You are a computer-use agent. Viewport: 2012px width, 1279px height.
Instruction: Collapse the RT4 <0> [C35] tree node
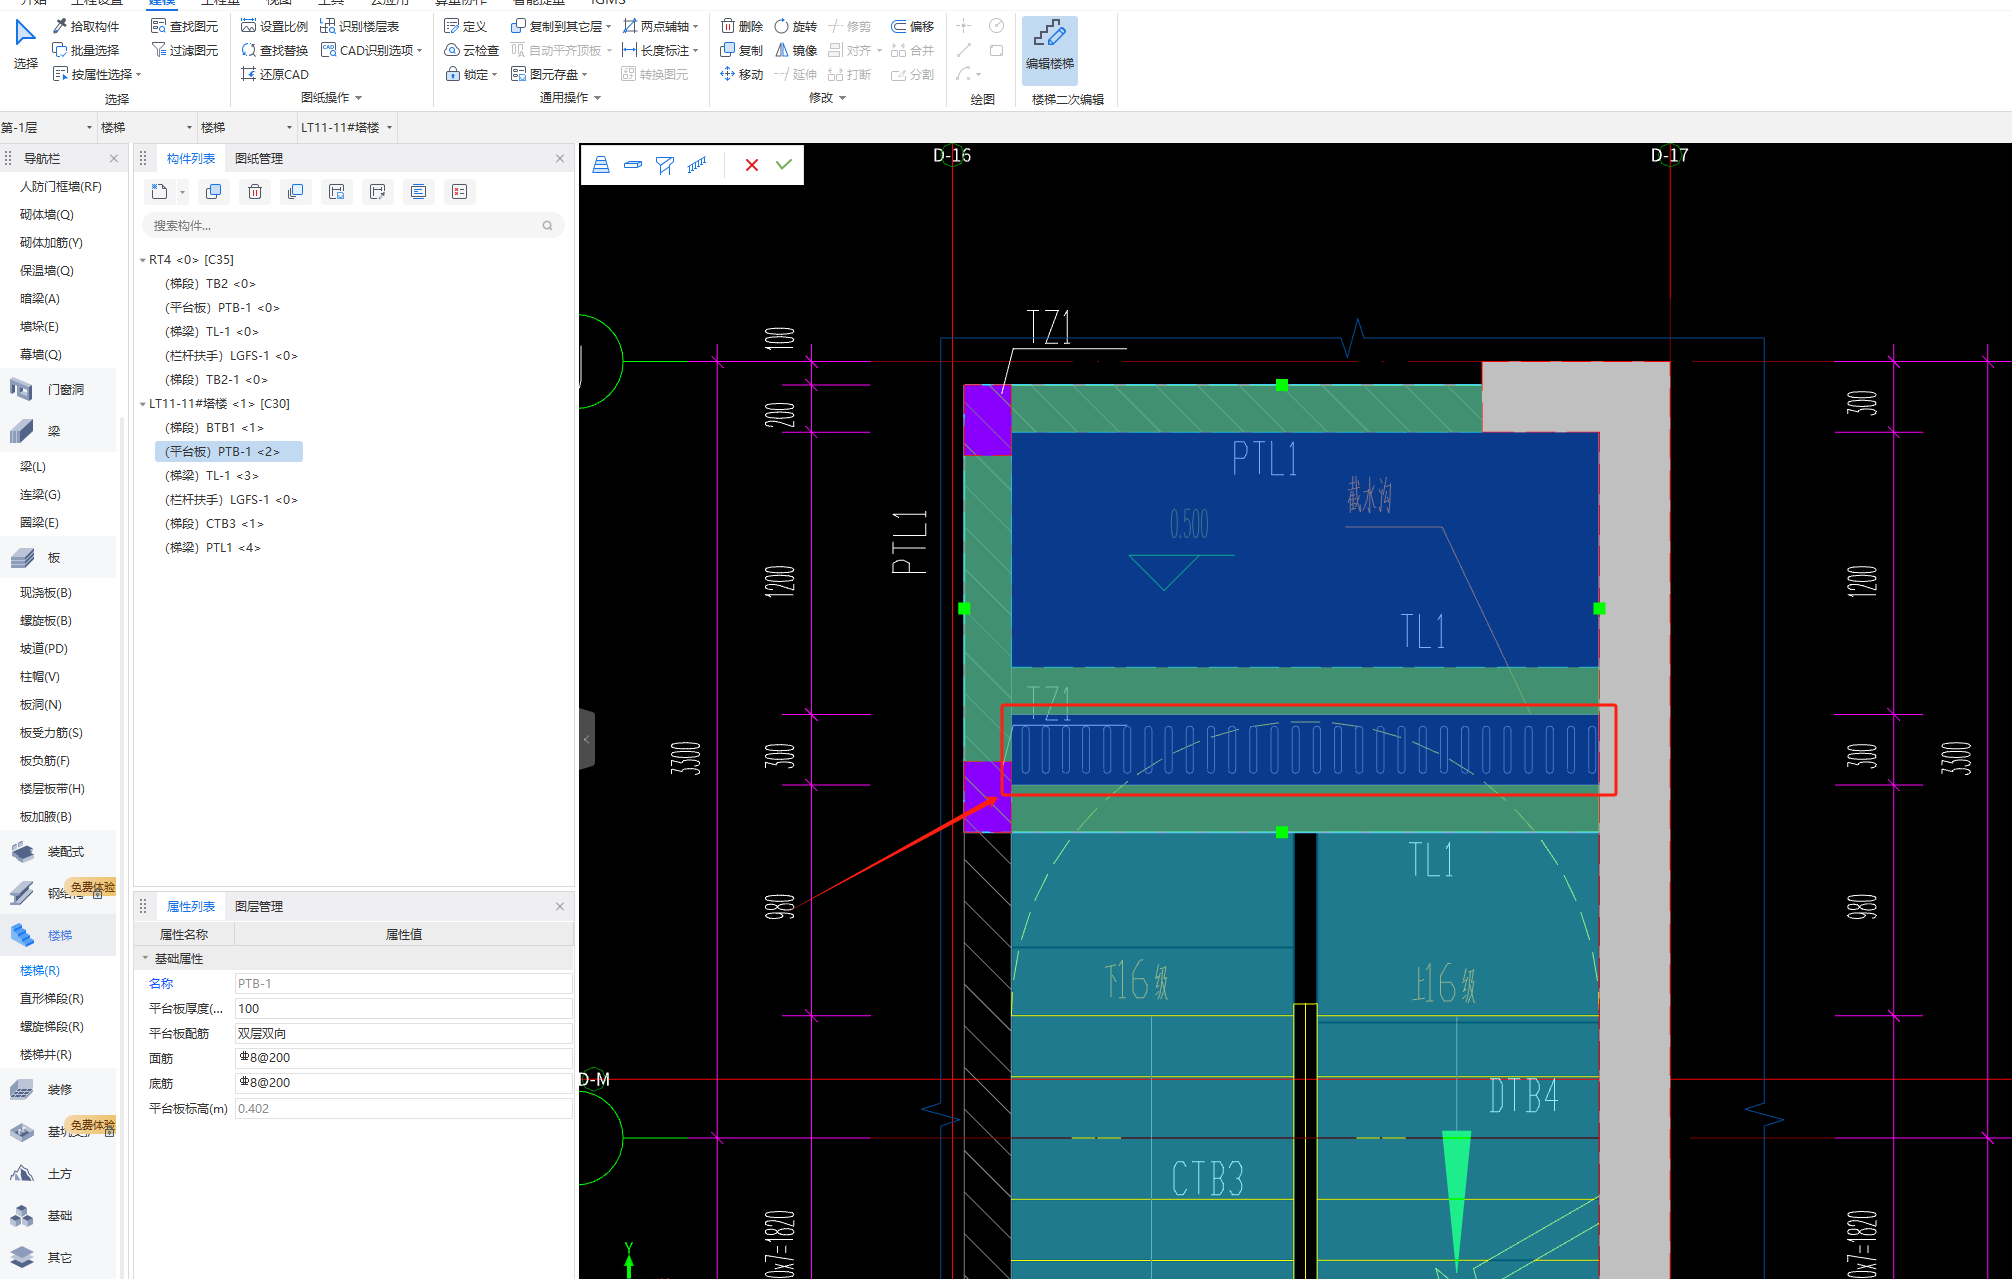pos(143,260)
